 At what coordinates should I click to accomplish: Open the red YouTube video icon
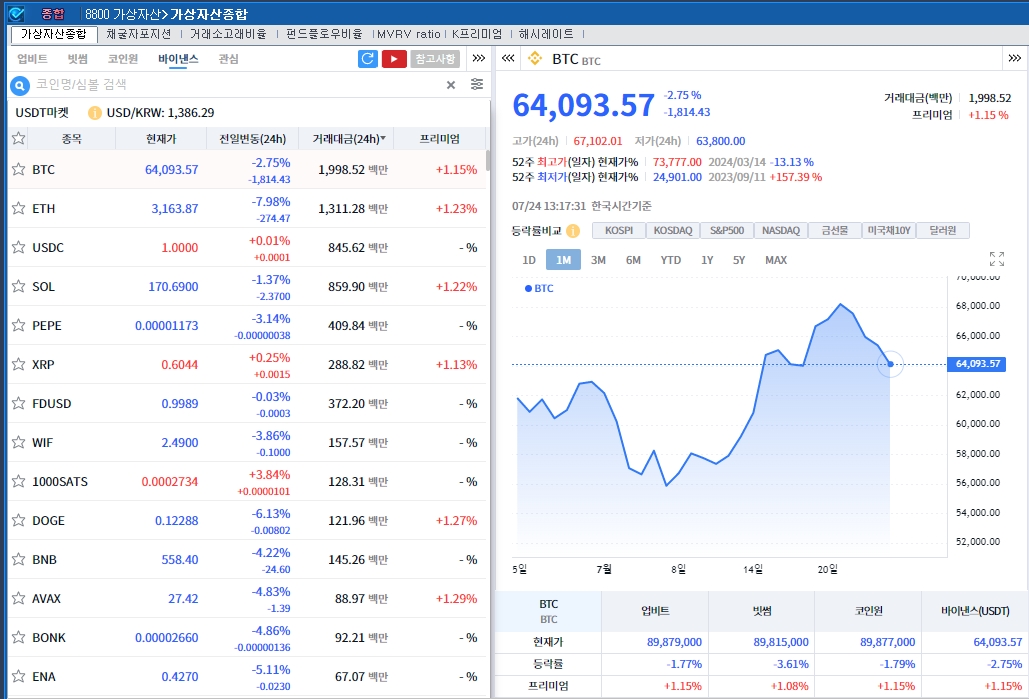[394, 59]
